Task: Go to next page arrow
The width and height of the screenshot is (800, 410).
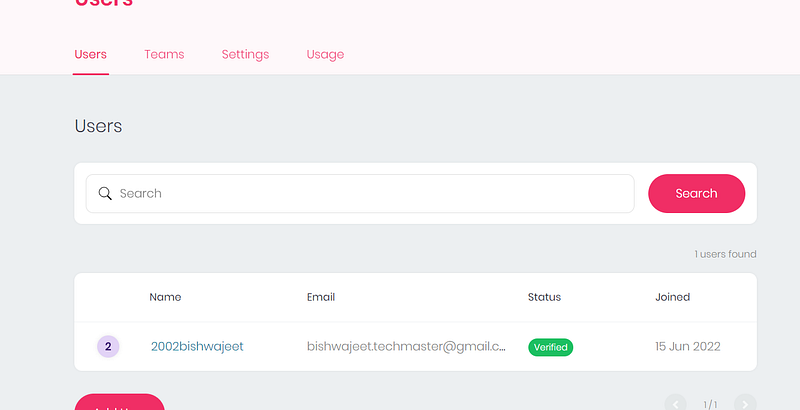Action: [x=745, y=404]
